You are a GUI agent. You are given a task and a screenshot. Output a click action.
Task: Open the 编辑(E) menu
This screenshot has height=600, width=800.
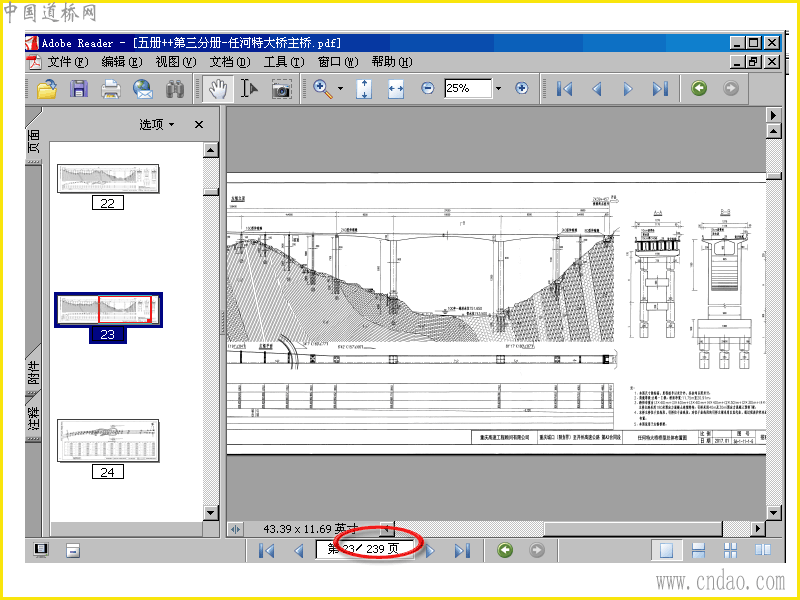click(x=121, y=62)
